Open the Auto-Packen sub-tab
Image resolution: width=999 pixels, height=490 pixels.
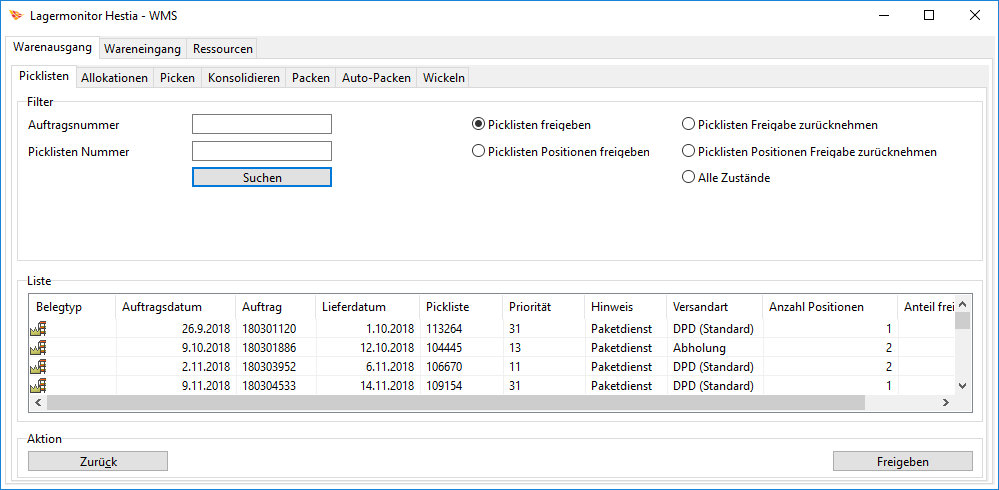(376, 78)
